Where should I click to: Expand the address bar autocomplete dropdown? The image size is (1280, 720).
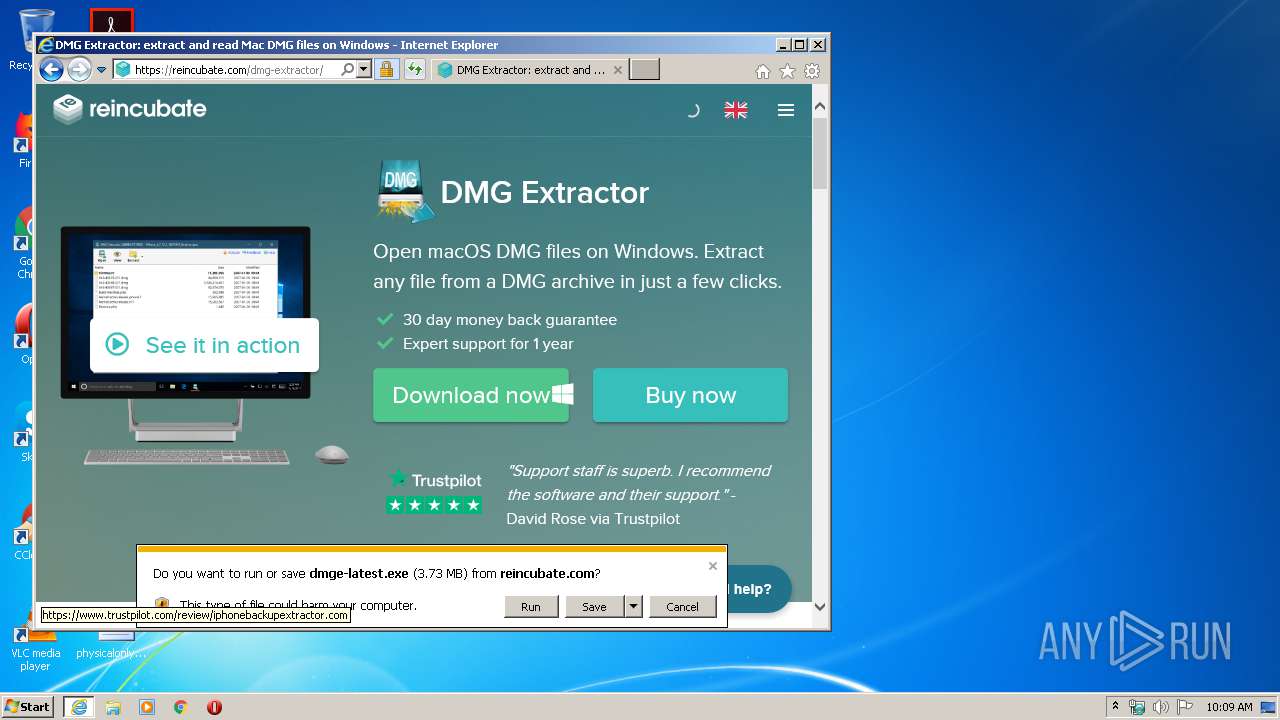[364, 70]
